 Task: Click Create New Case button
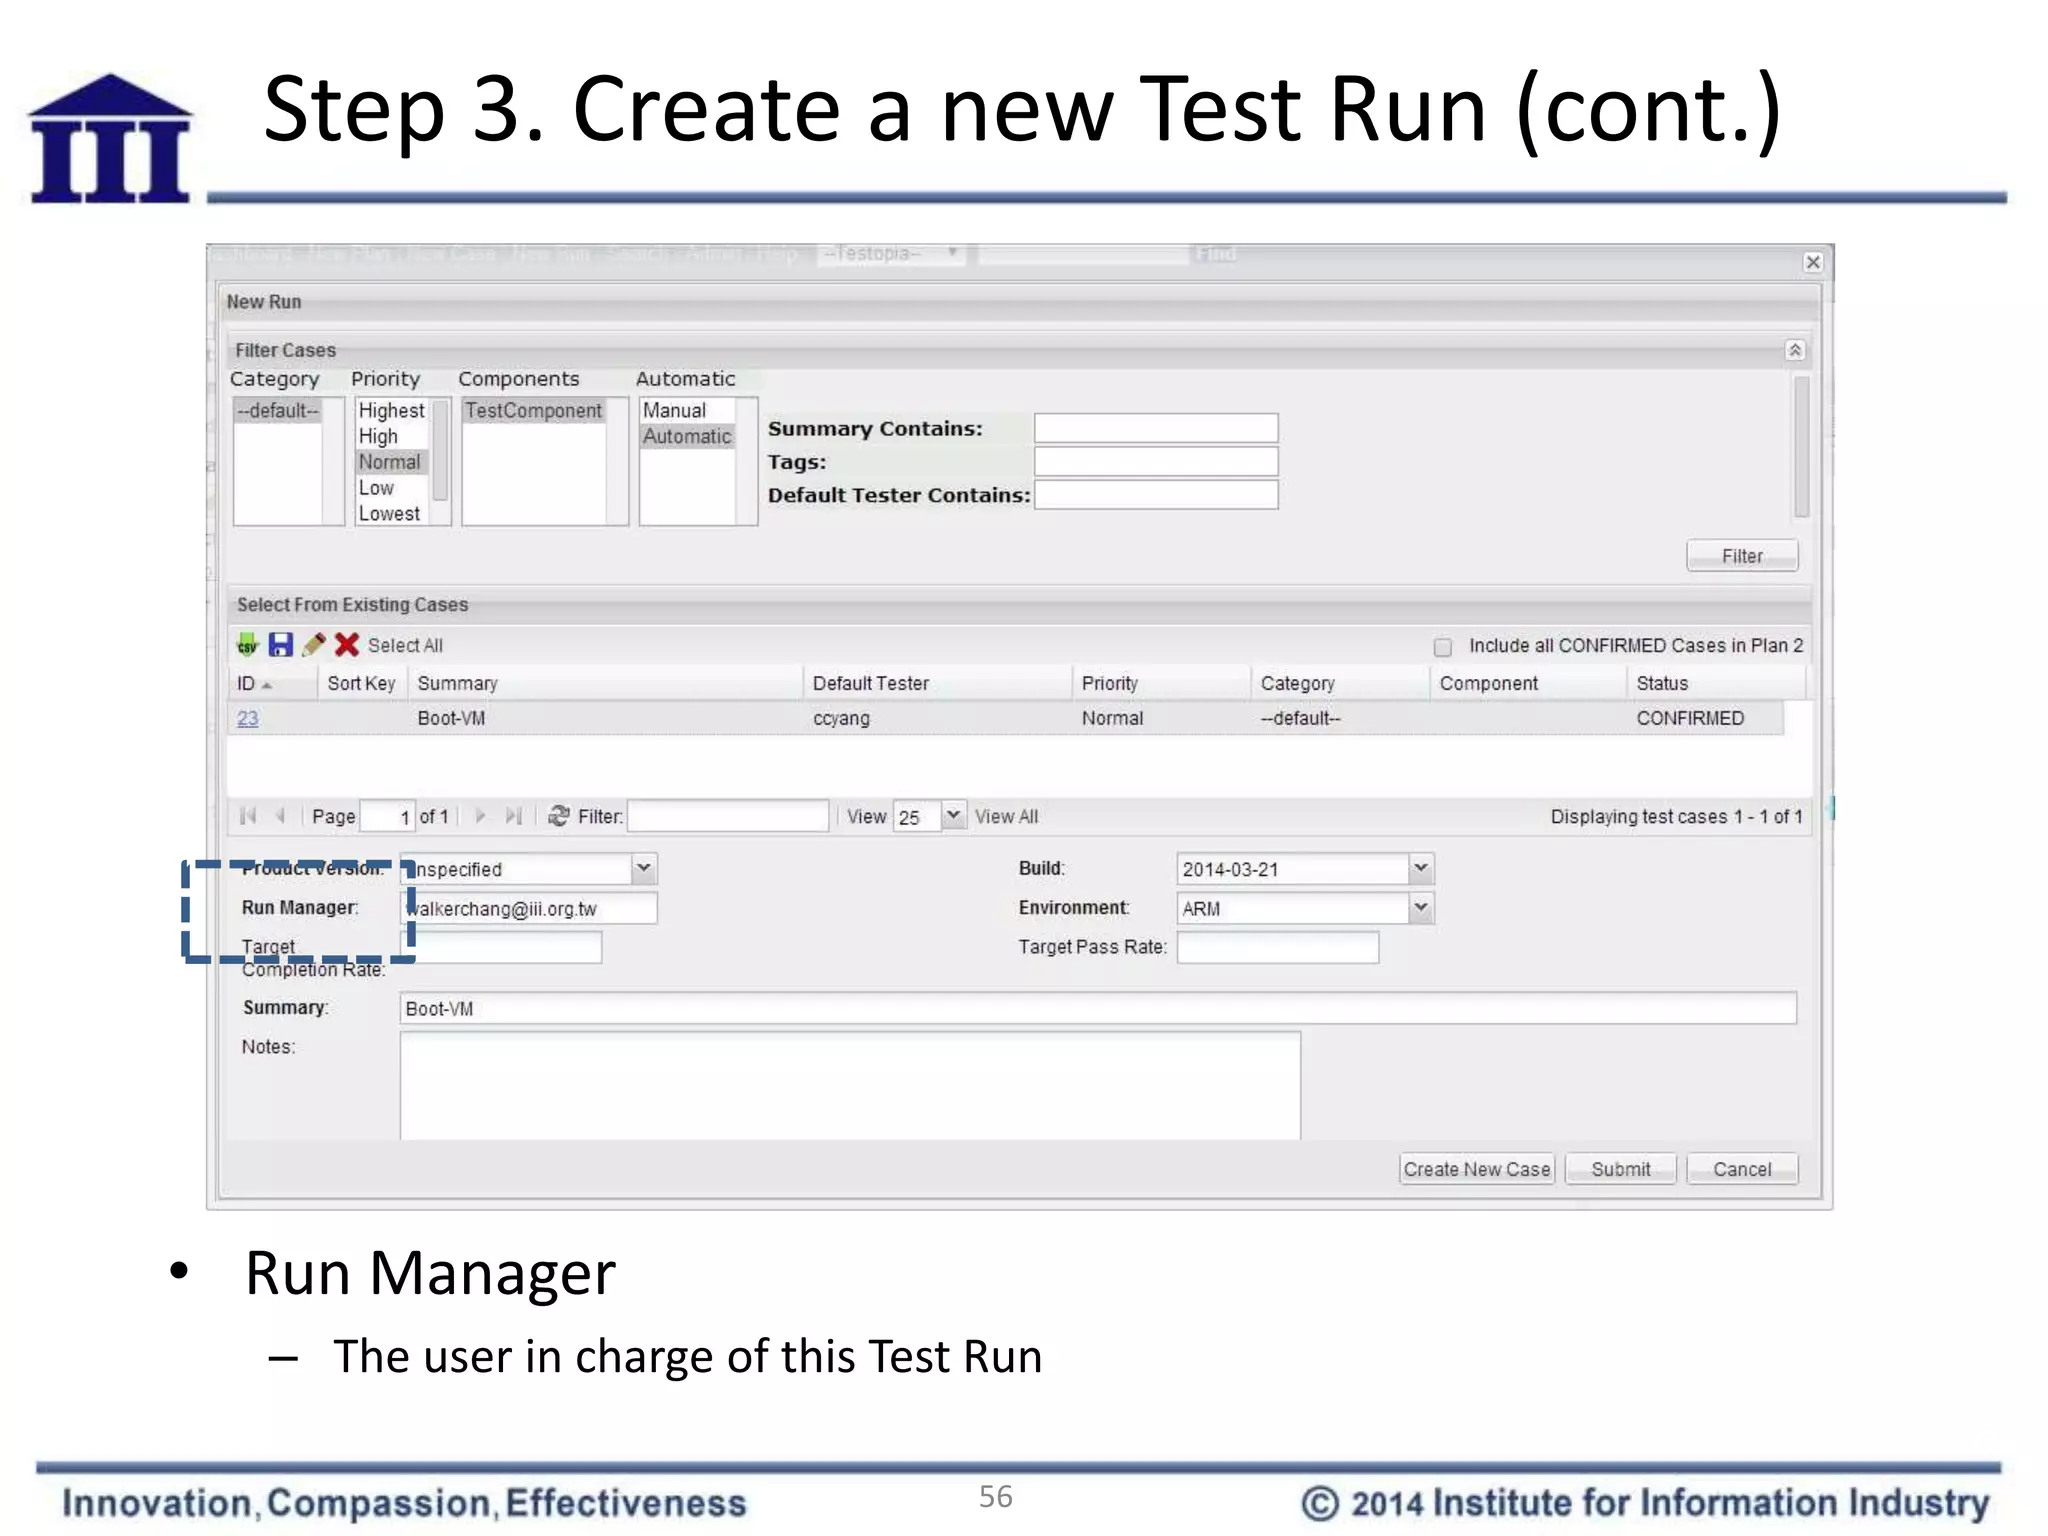pyautogui.click(x=1477, y=1169)
